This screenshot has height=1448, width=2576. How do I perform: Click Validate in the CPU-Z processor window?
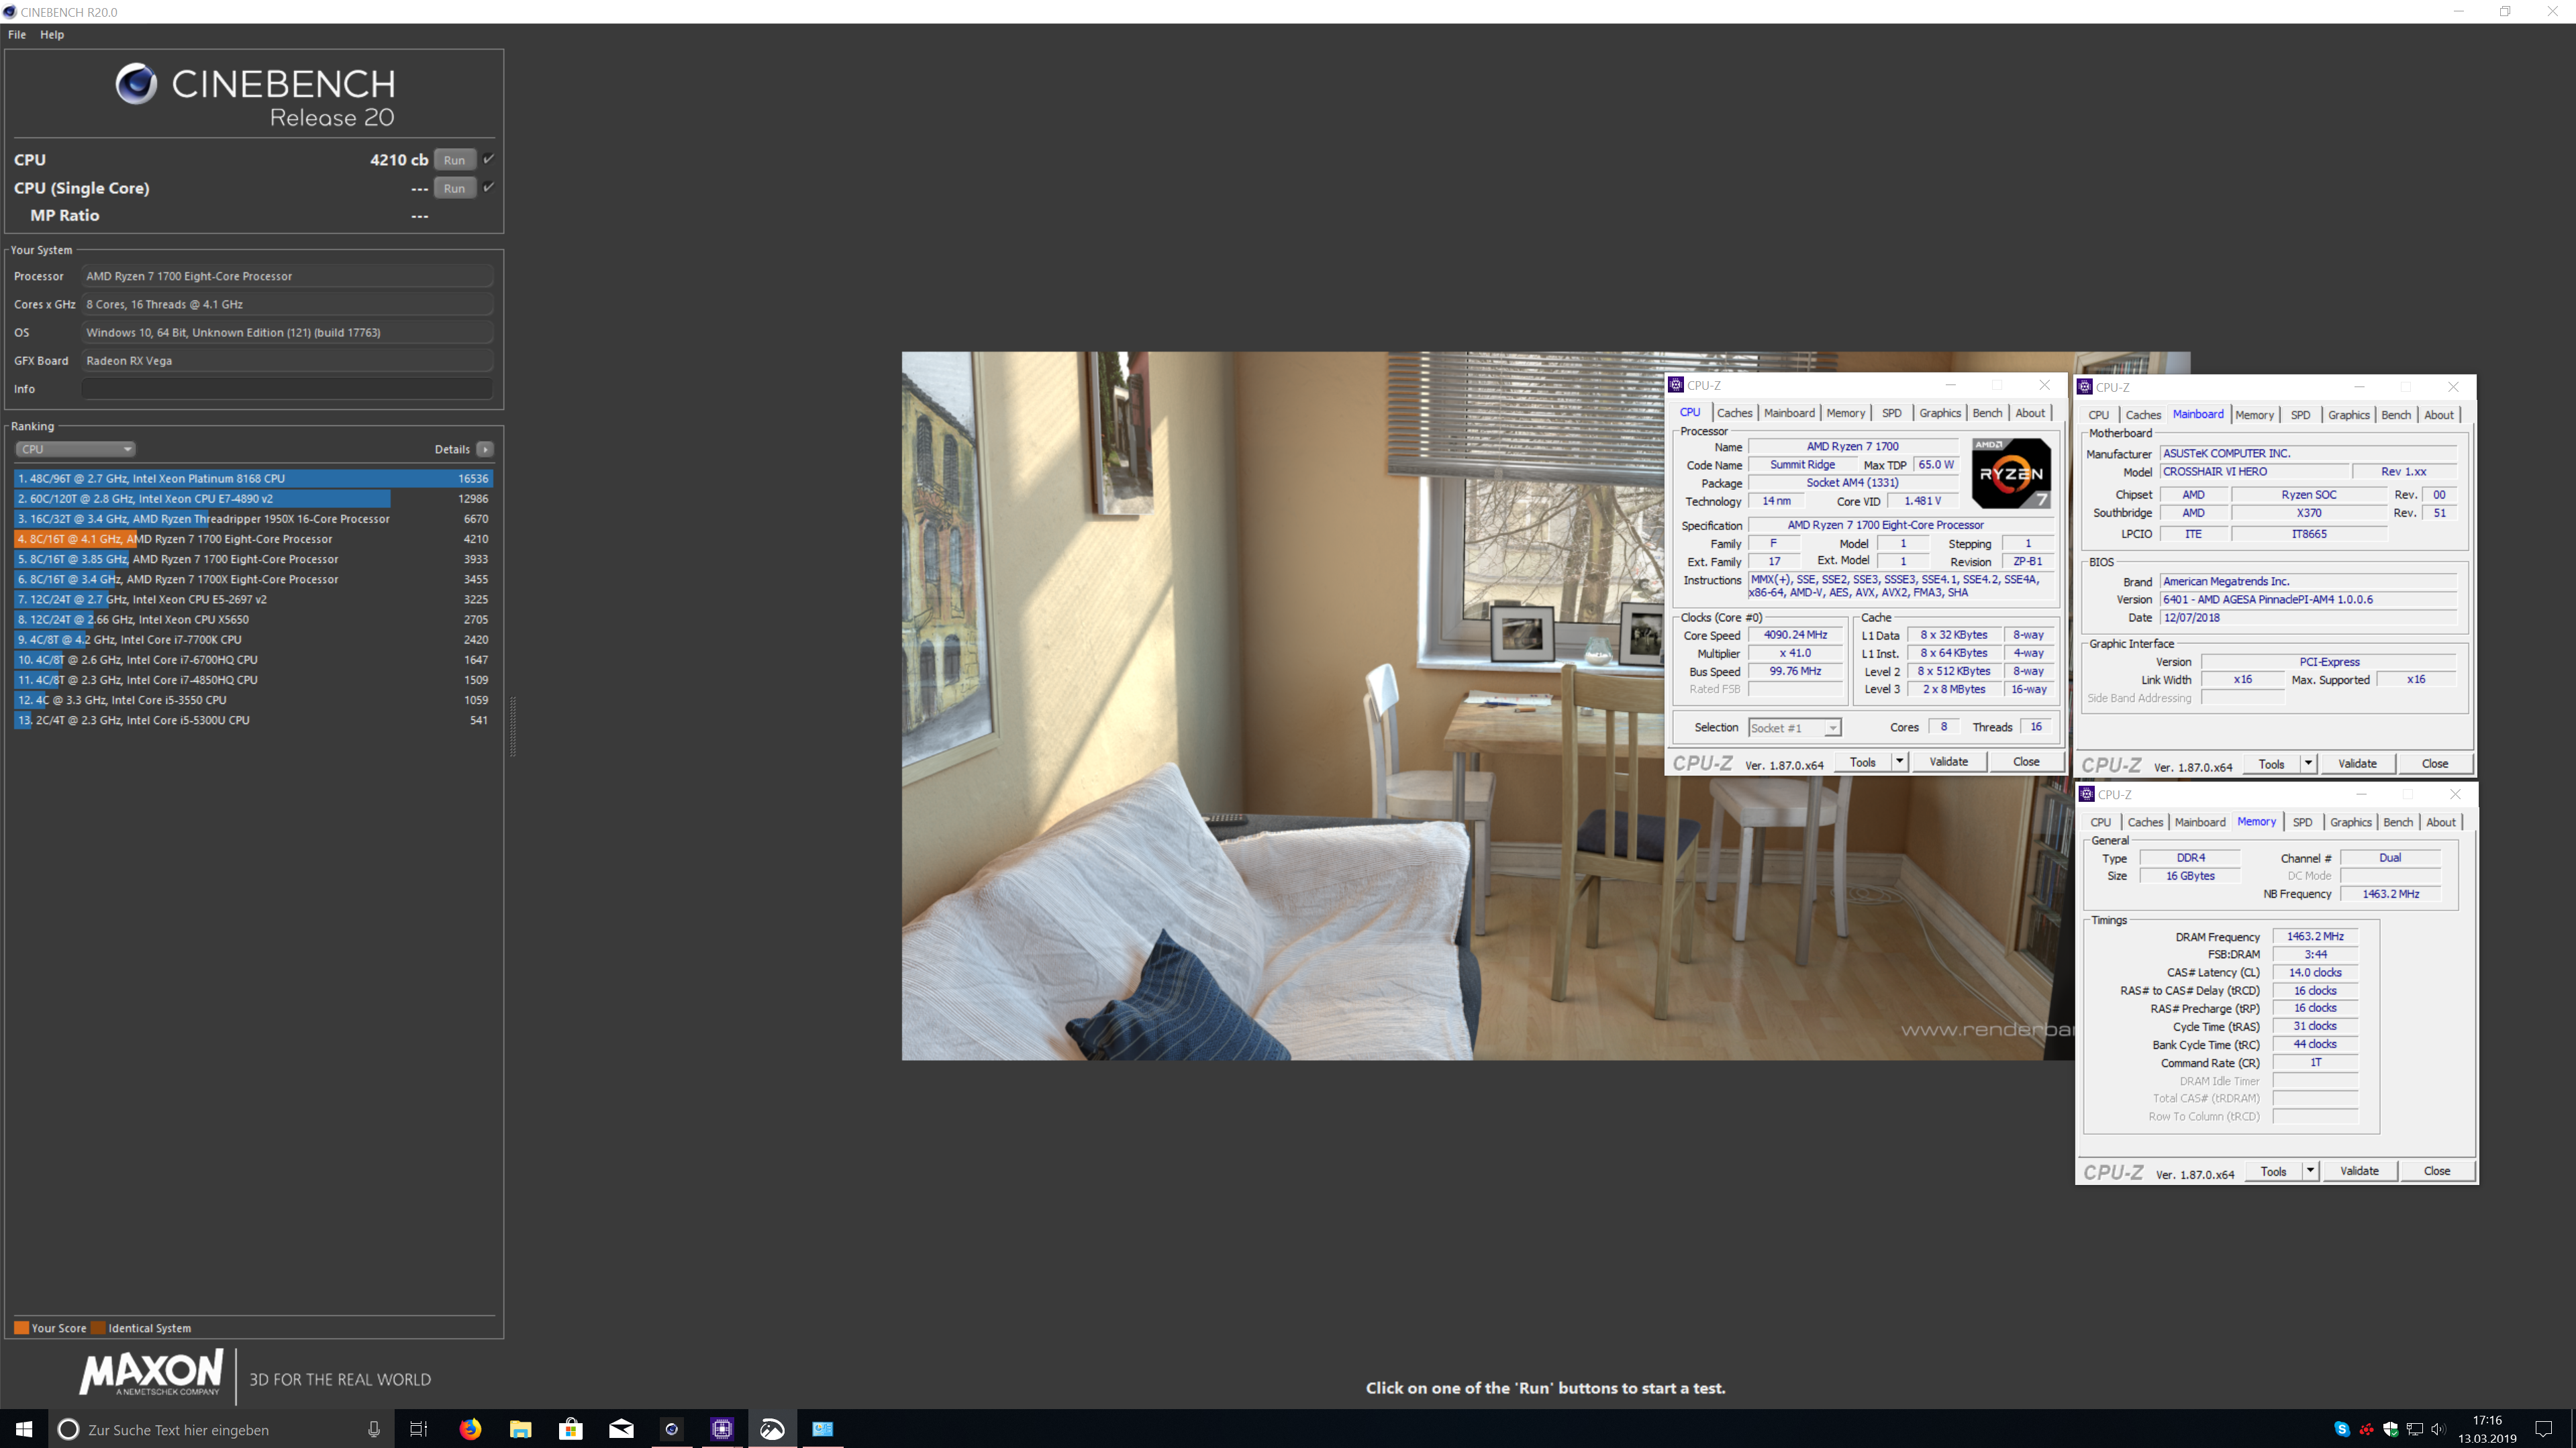pos(1948,762)
